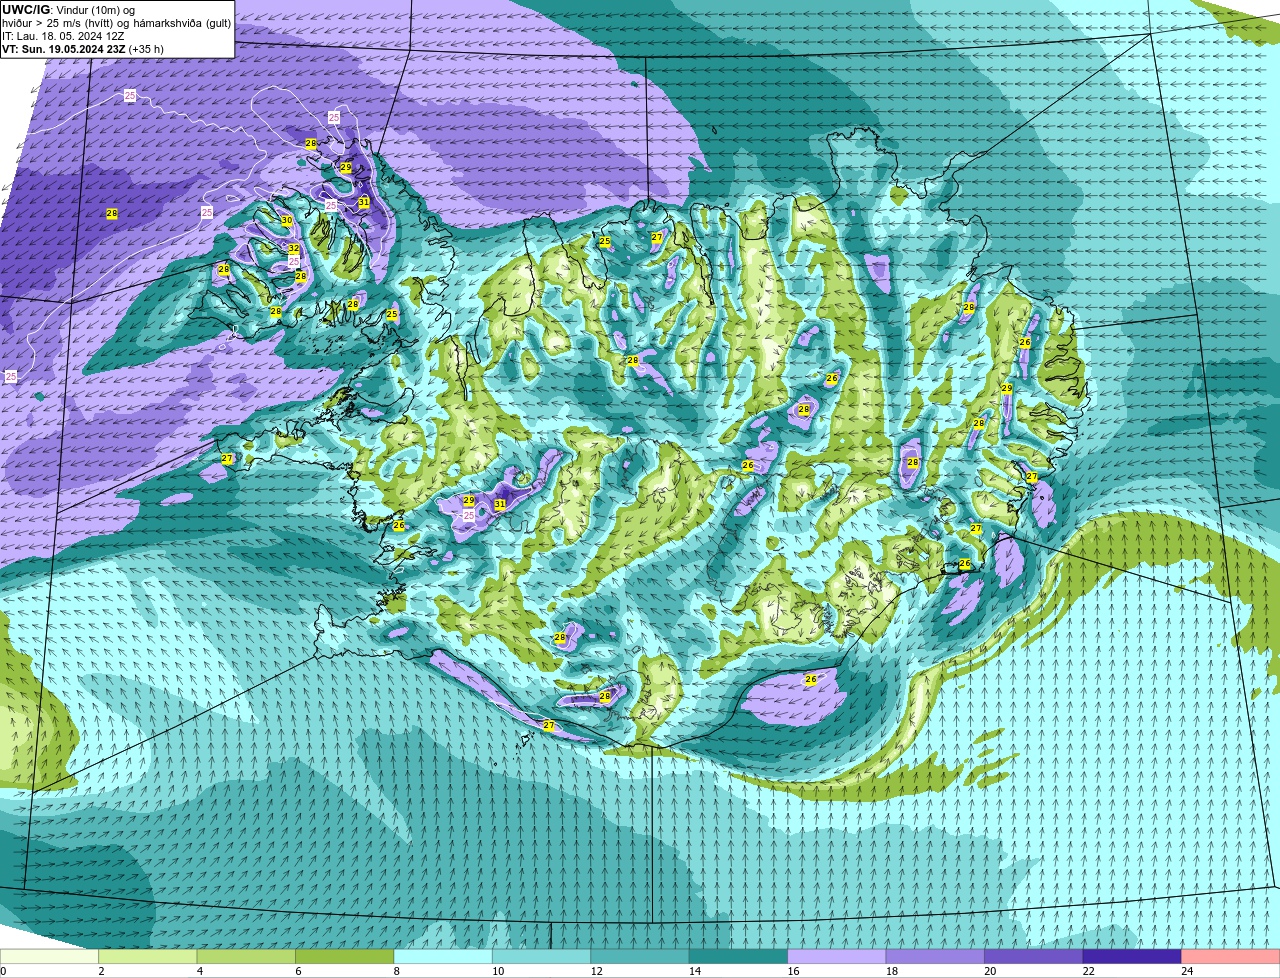Click the yellow '30' gust label in the Westfjords

click(x=287, y=220)
